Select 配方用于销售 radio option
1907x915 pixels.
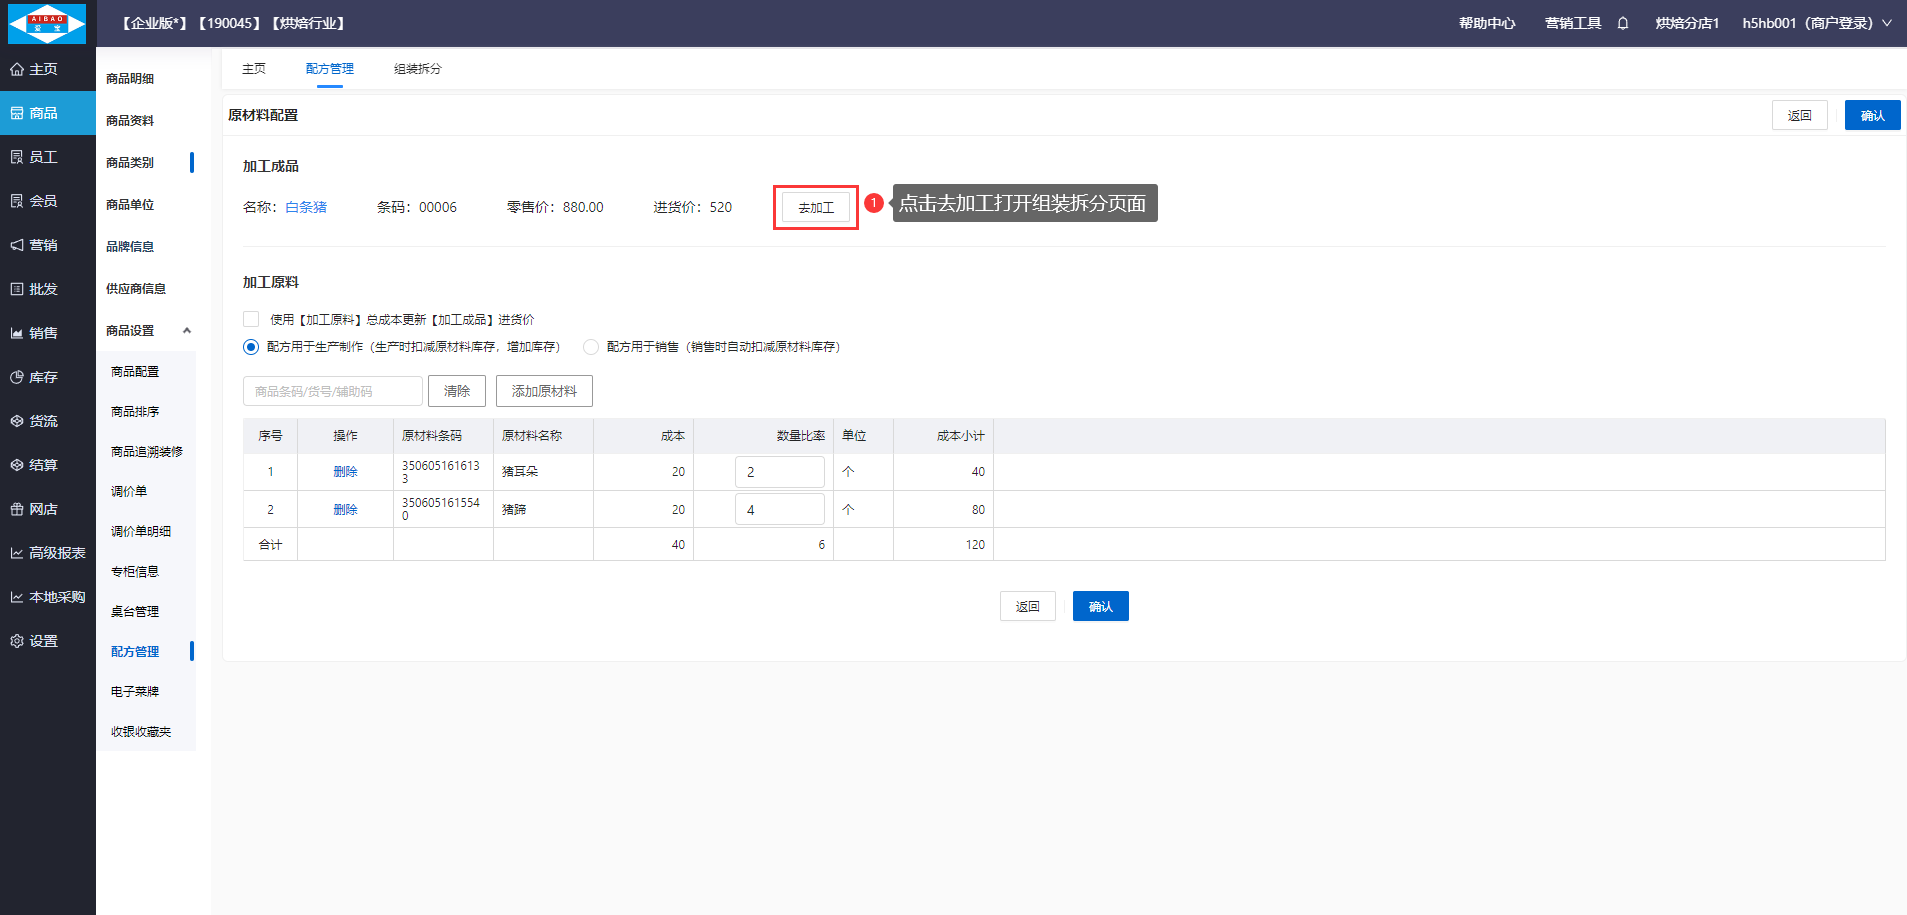pyautogui.click(x=591, y=347)
